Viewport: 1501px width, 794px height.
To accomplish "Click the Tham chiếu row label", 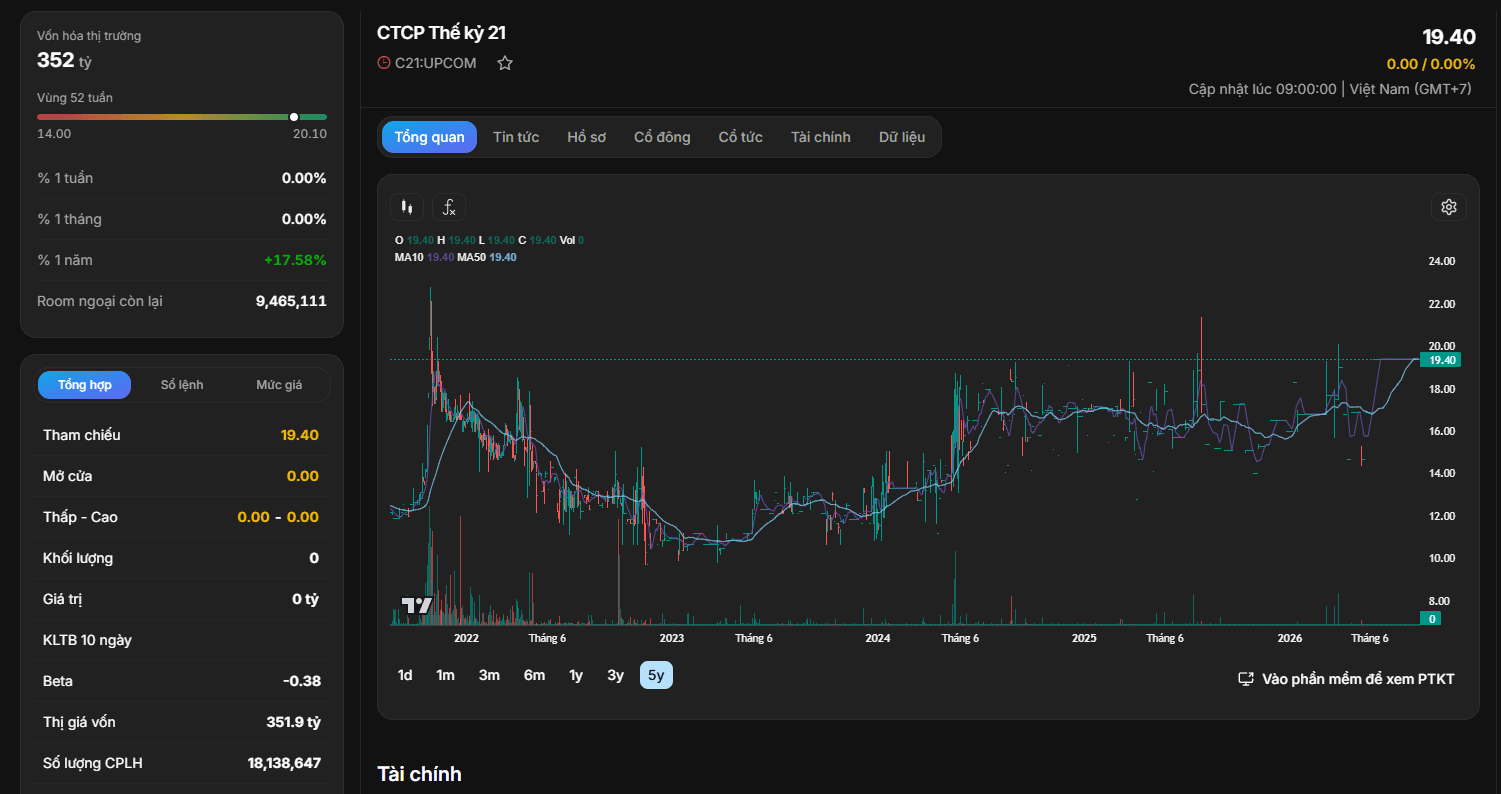I will pos(82,435).
